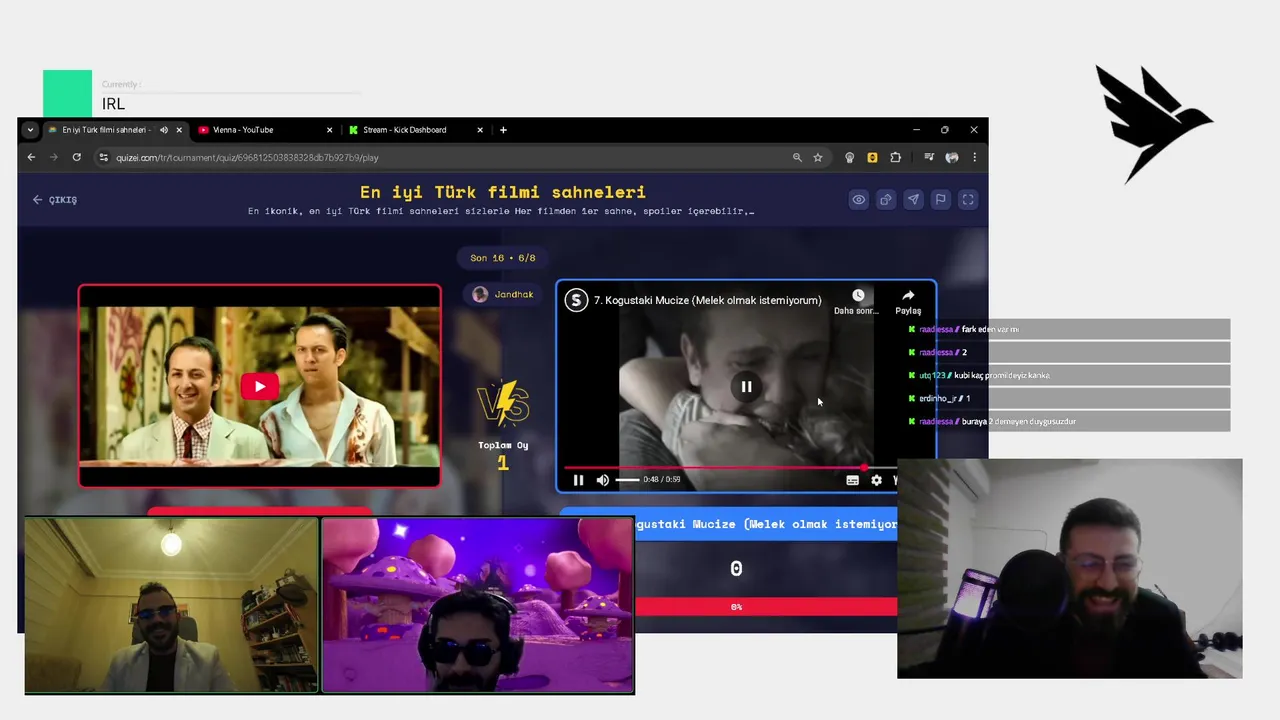
Task: Go back with the browser back arrow
Action: point(31,157)
